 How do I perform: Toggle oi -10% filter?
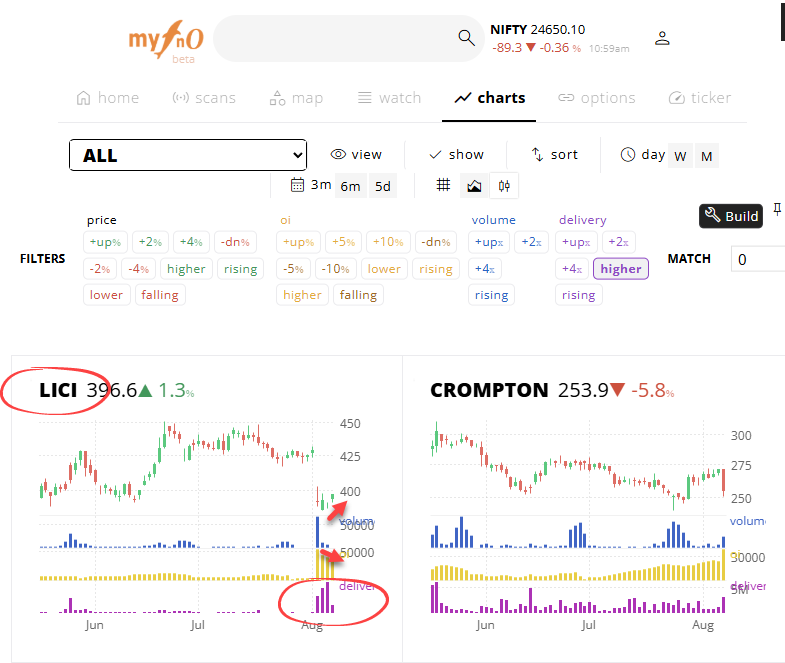(335, 269)
